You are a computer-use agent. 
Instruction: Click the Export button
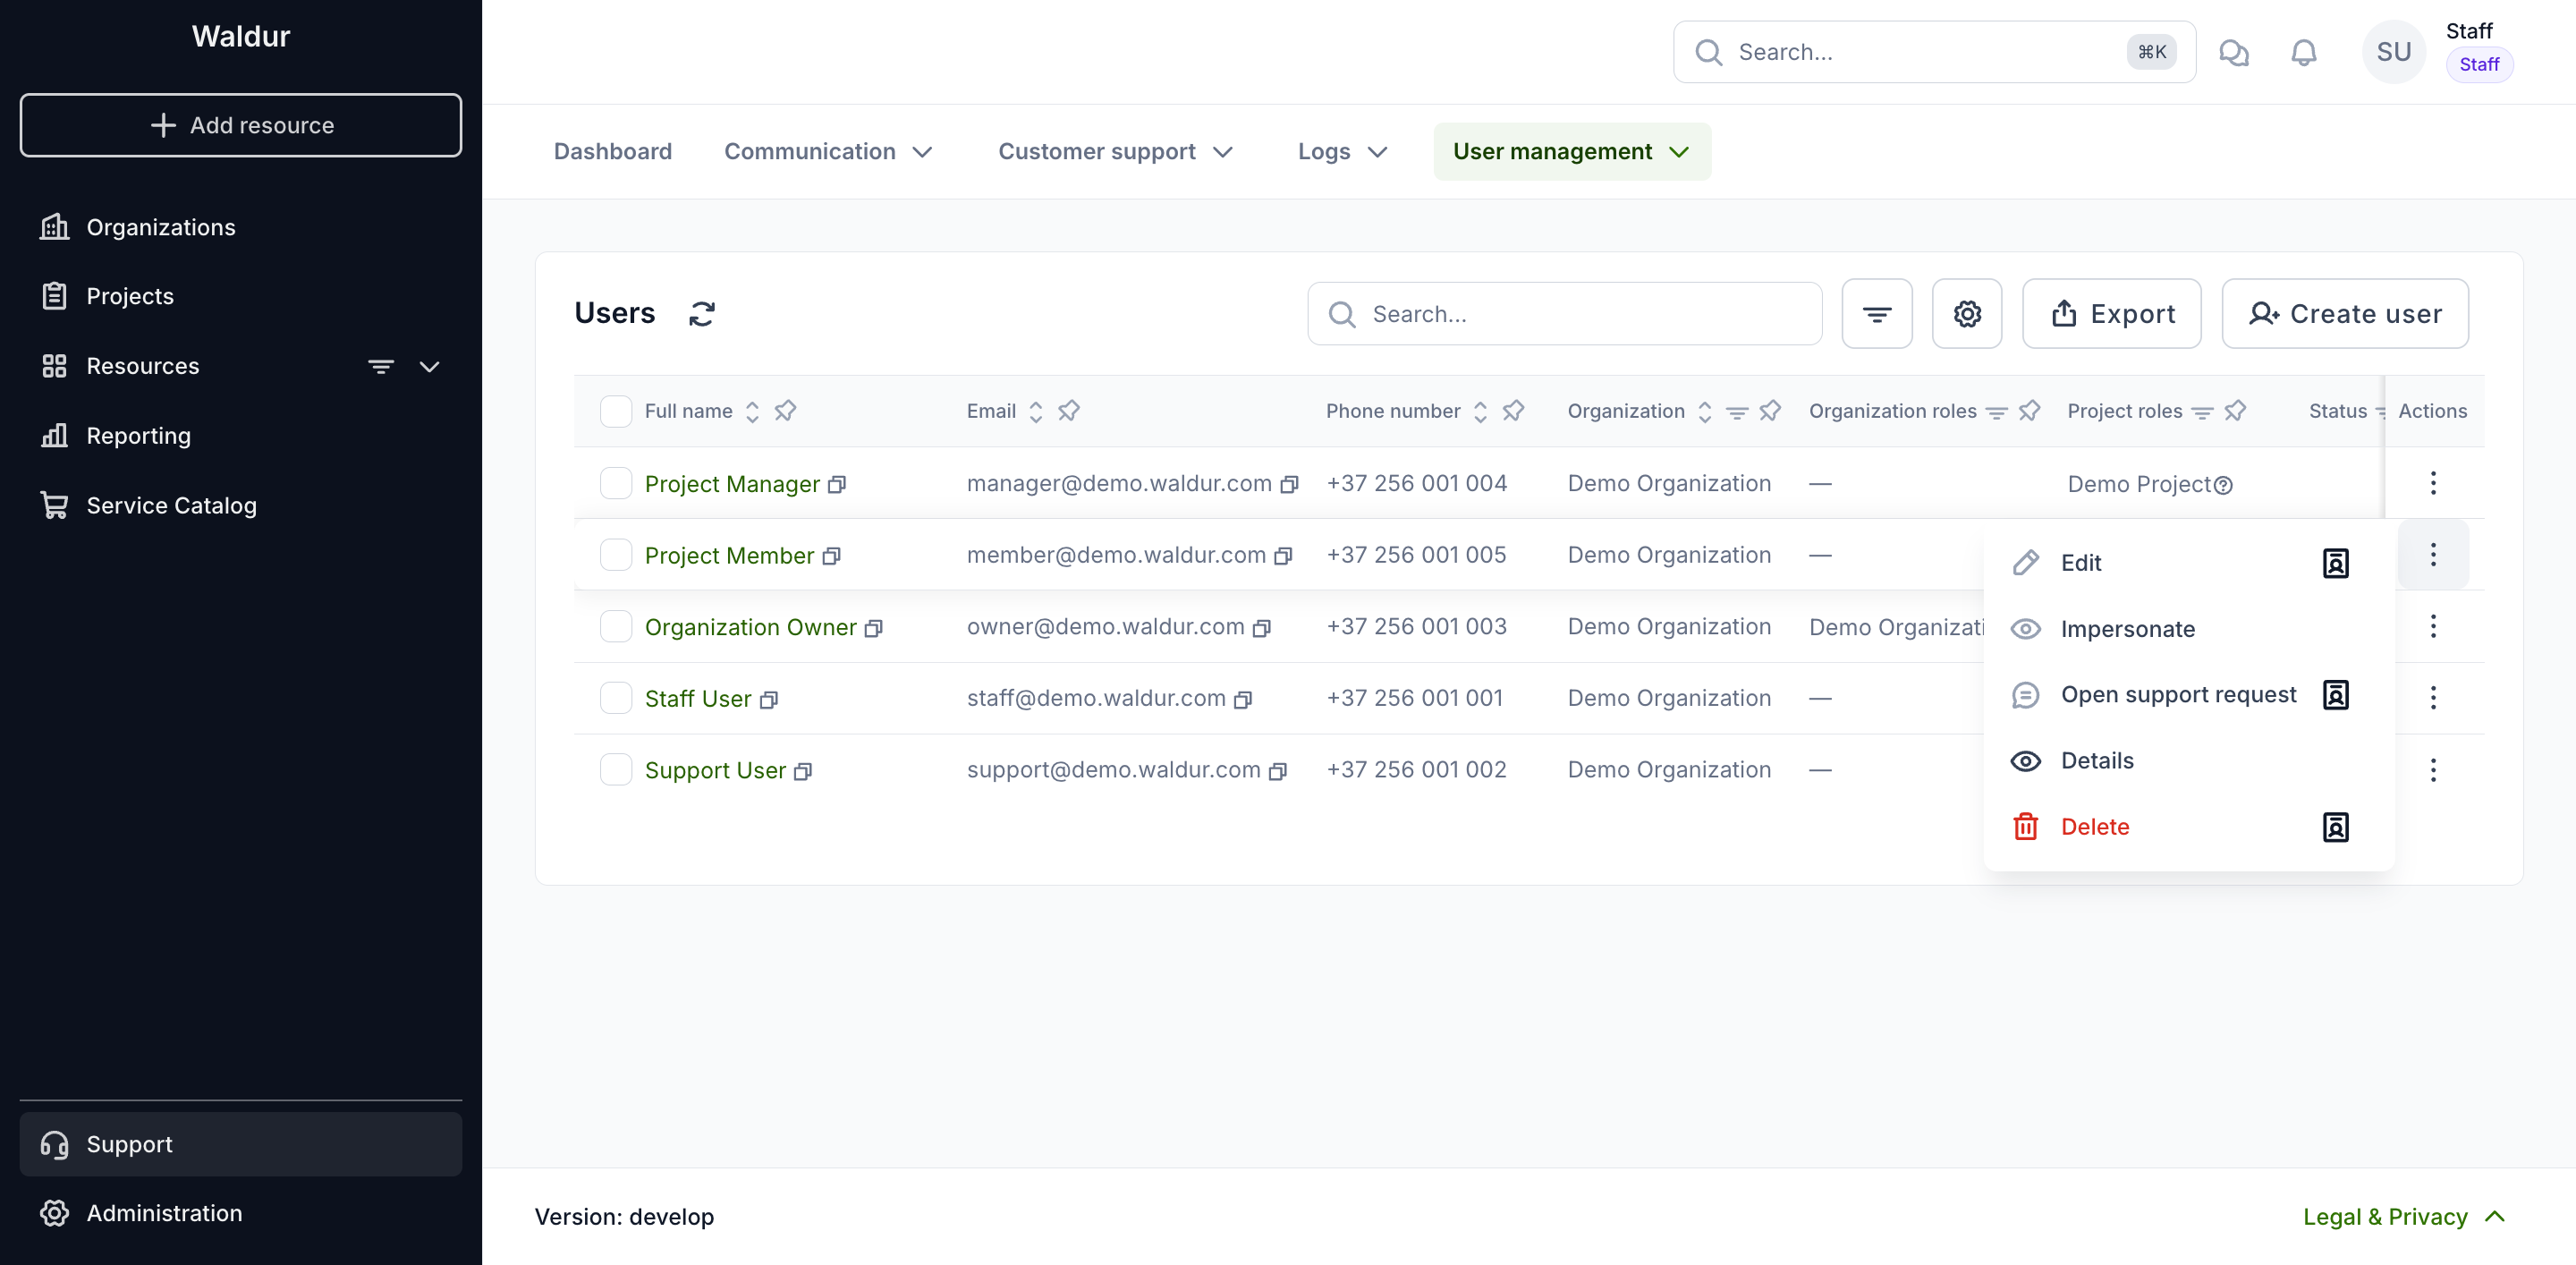[x=2111, y=314]
